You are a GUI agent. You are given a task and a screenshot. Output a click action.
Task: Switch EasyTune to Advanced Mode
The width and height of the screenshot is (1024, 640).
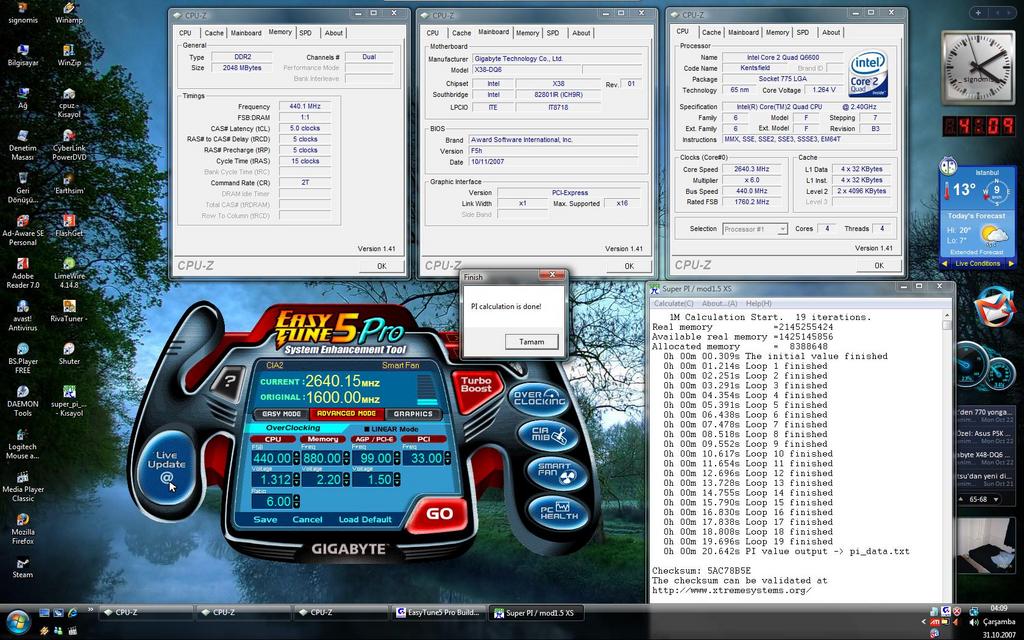[346, 414]
